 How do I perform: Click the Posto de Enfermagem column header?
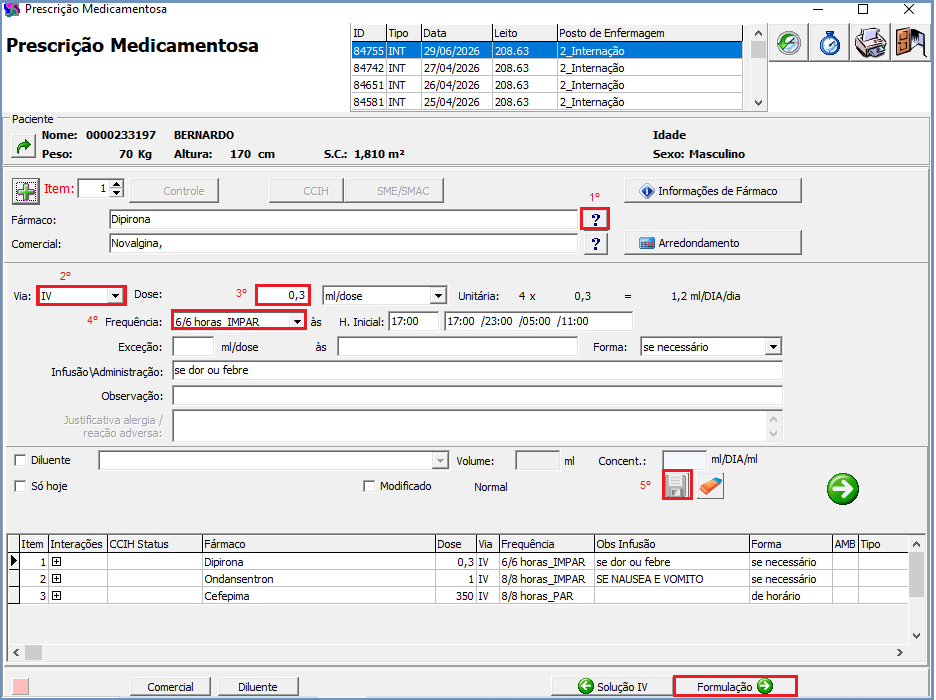649,33
